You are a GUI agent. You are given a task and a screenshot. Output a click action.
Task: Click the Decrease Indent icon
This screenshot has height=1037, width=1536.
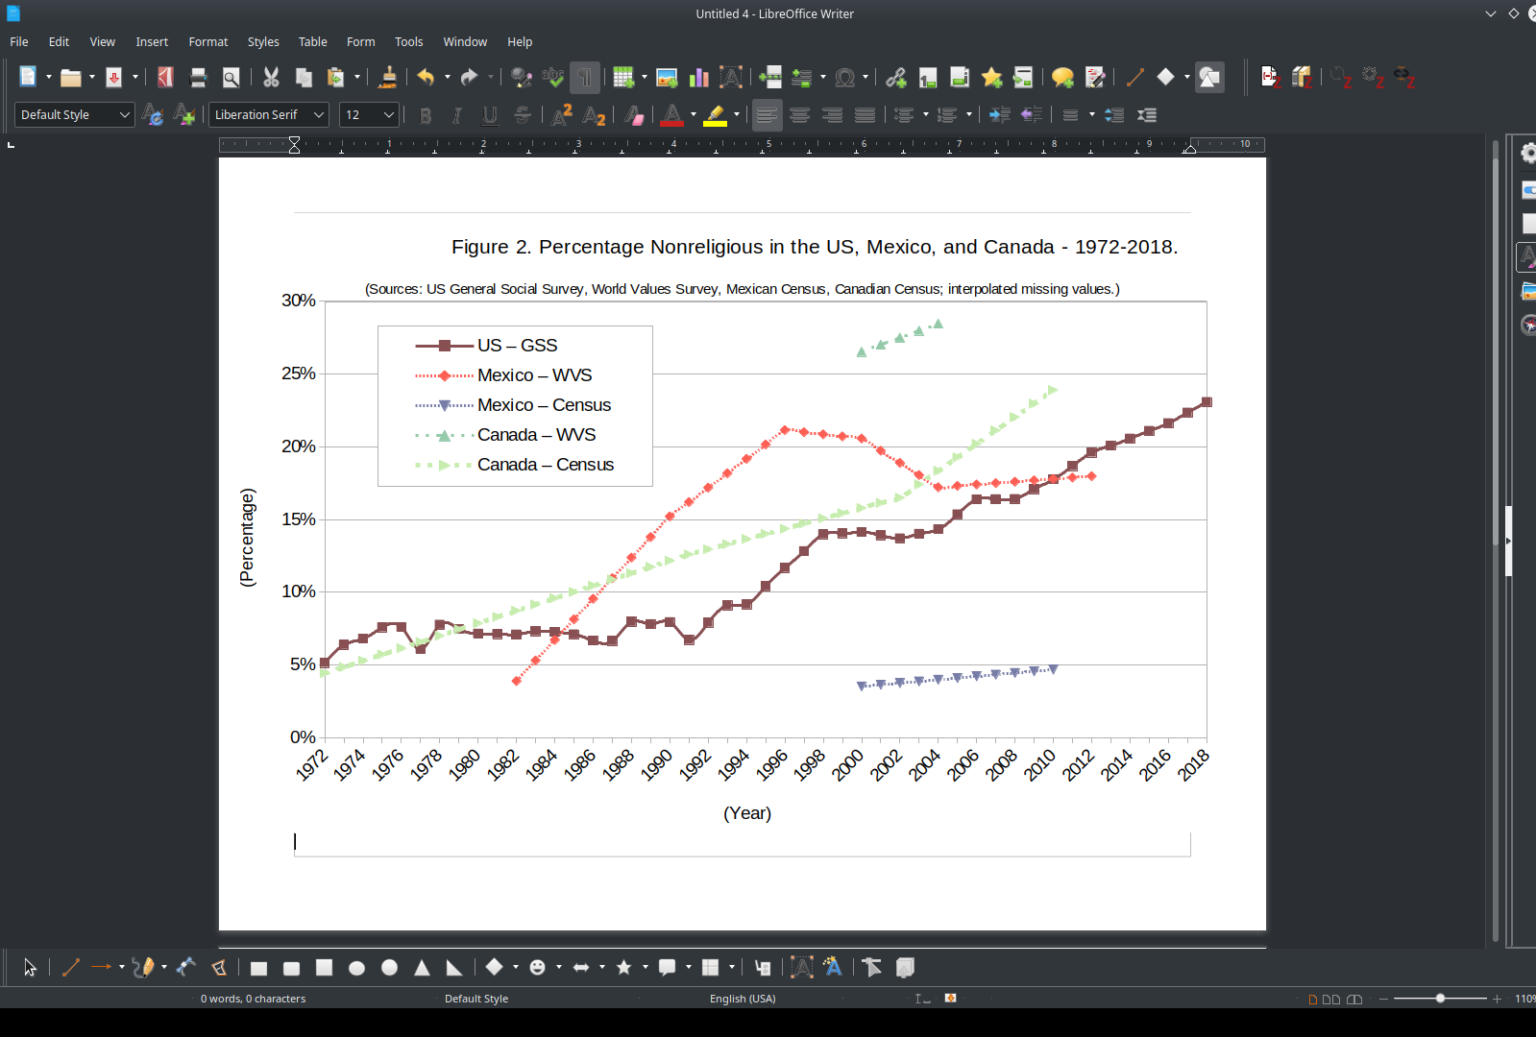[1031, 115]
